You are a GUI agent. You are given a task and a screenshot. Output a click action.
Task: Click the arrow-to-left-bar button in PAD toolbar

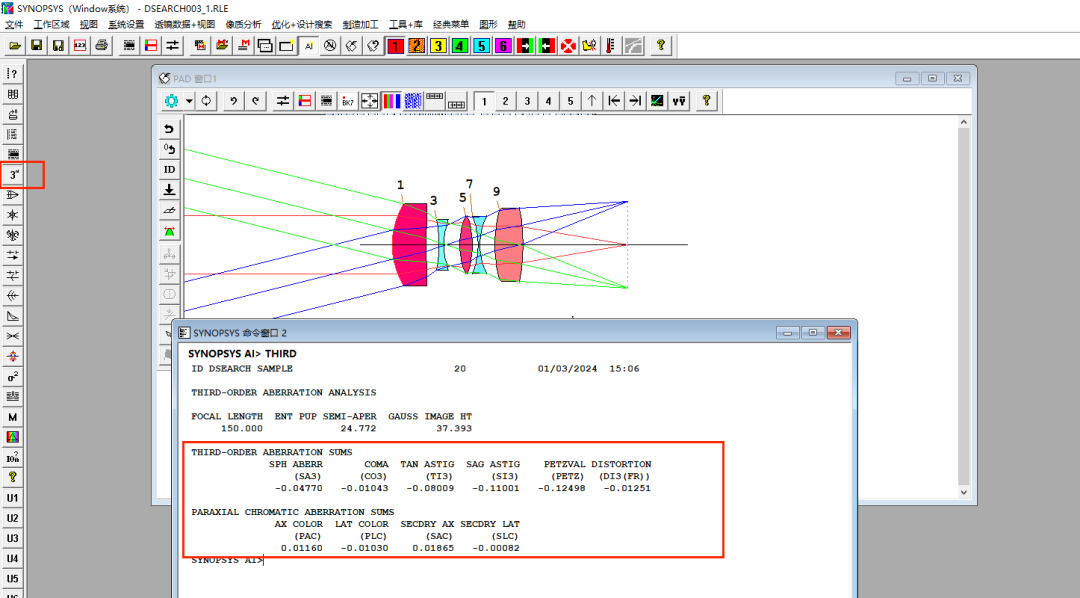pyautogui.click(x=614, y=101)
